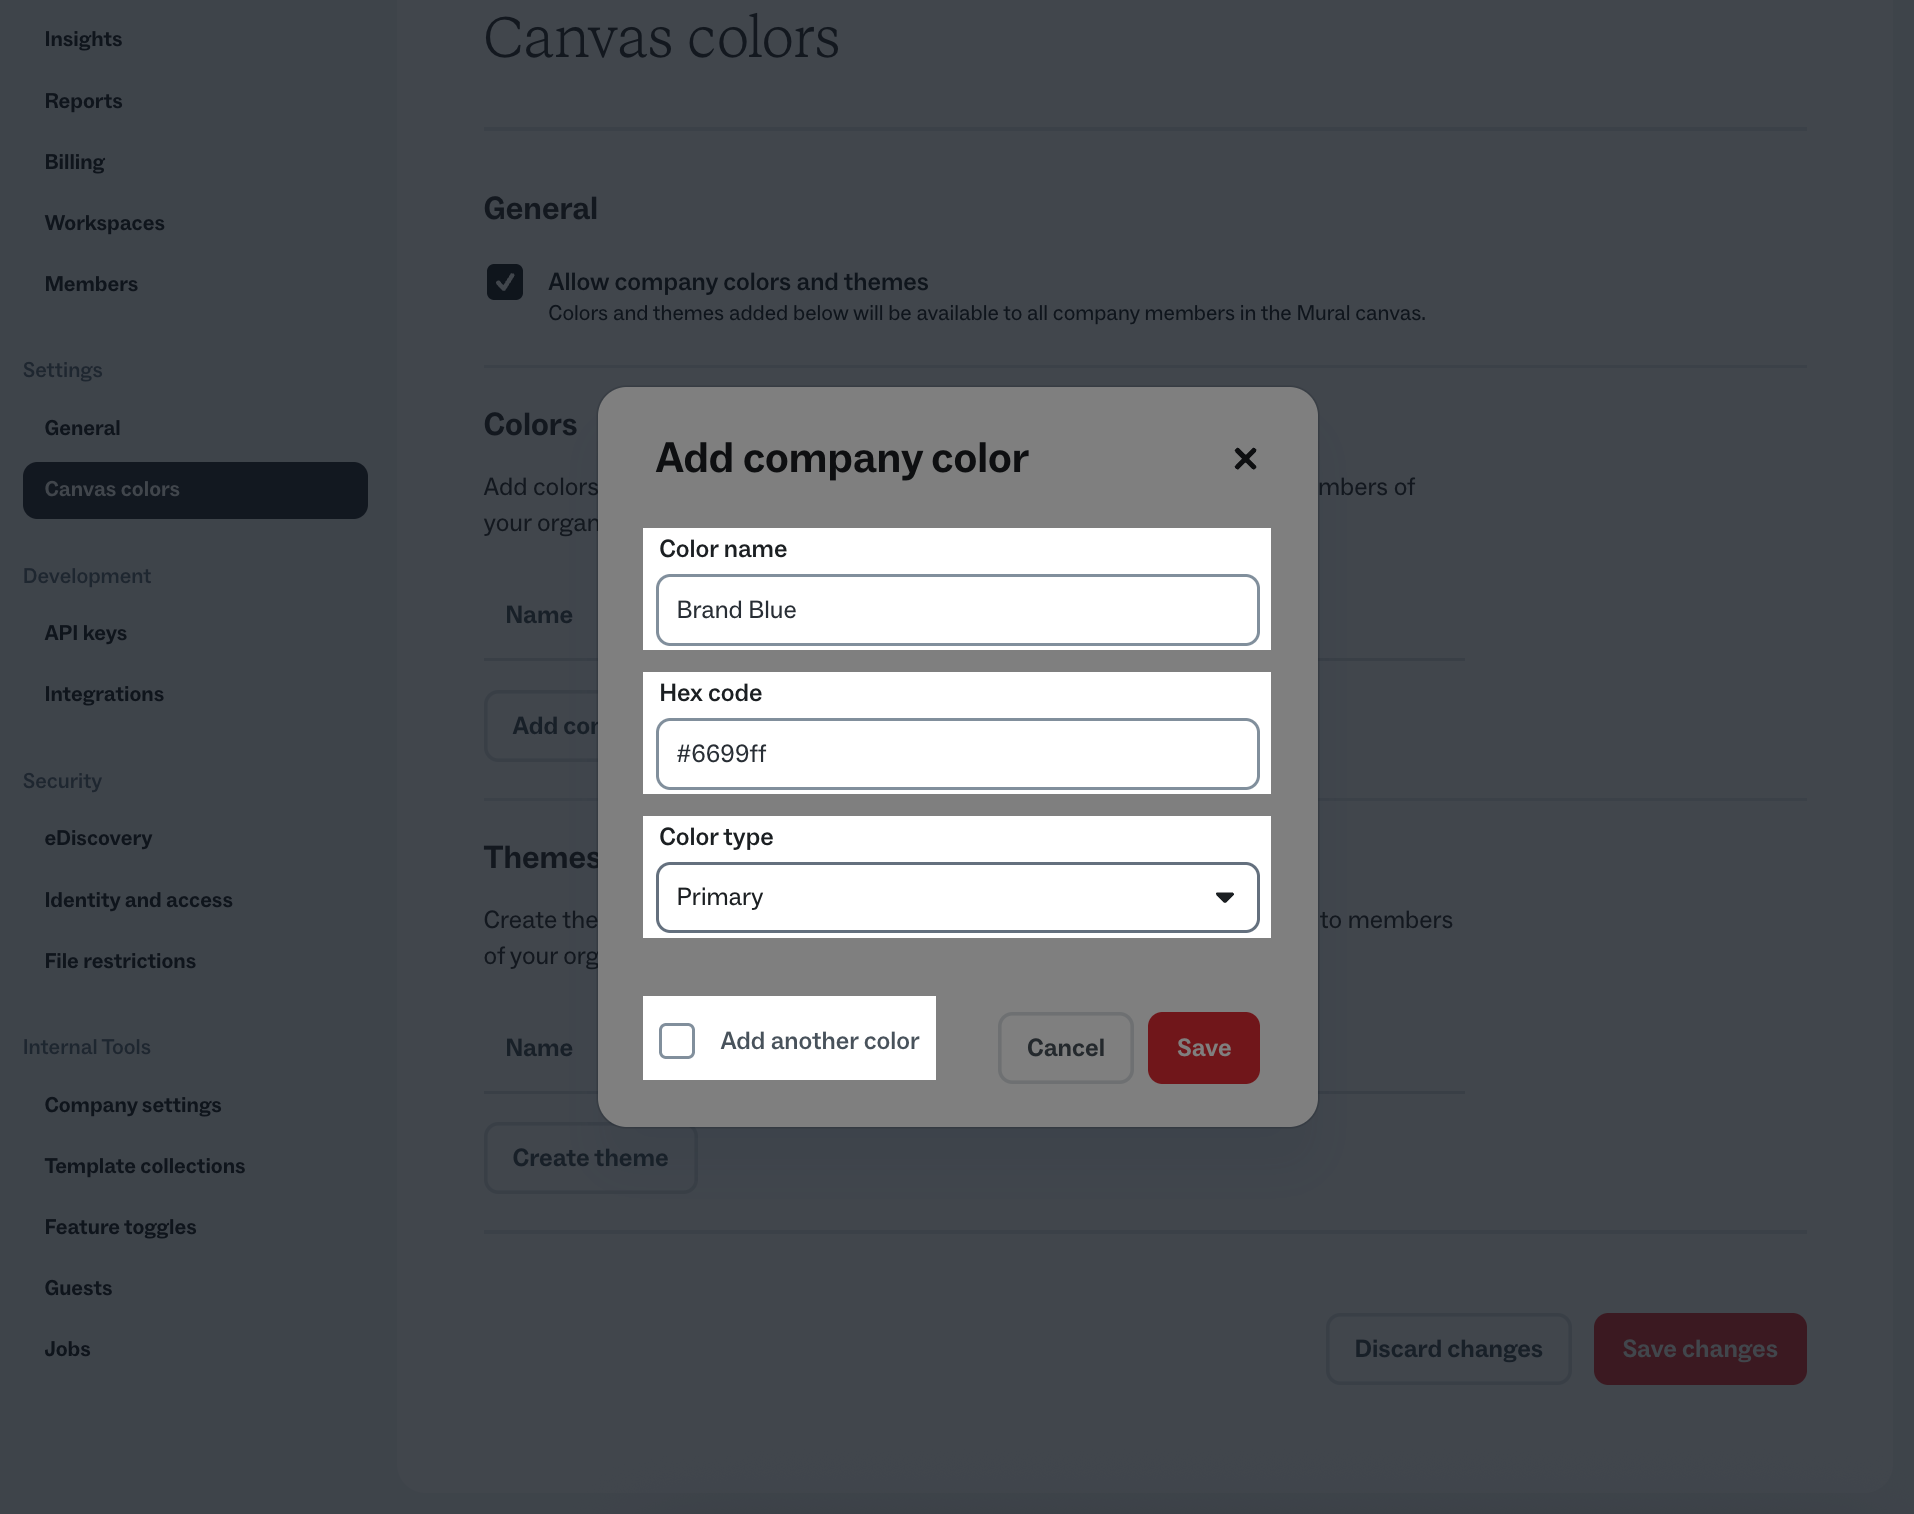This screenshot has height=1514, width=1914.
Task: Open eDiscovery under Security
Action: pos(98,838)
